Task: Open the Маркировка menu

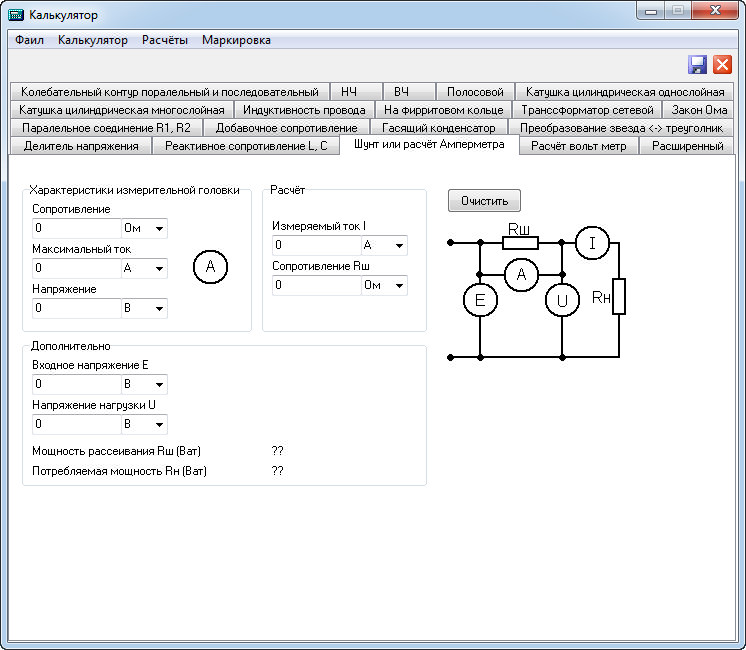Action: [236, 40]
